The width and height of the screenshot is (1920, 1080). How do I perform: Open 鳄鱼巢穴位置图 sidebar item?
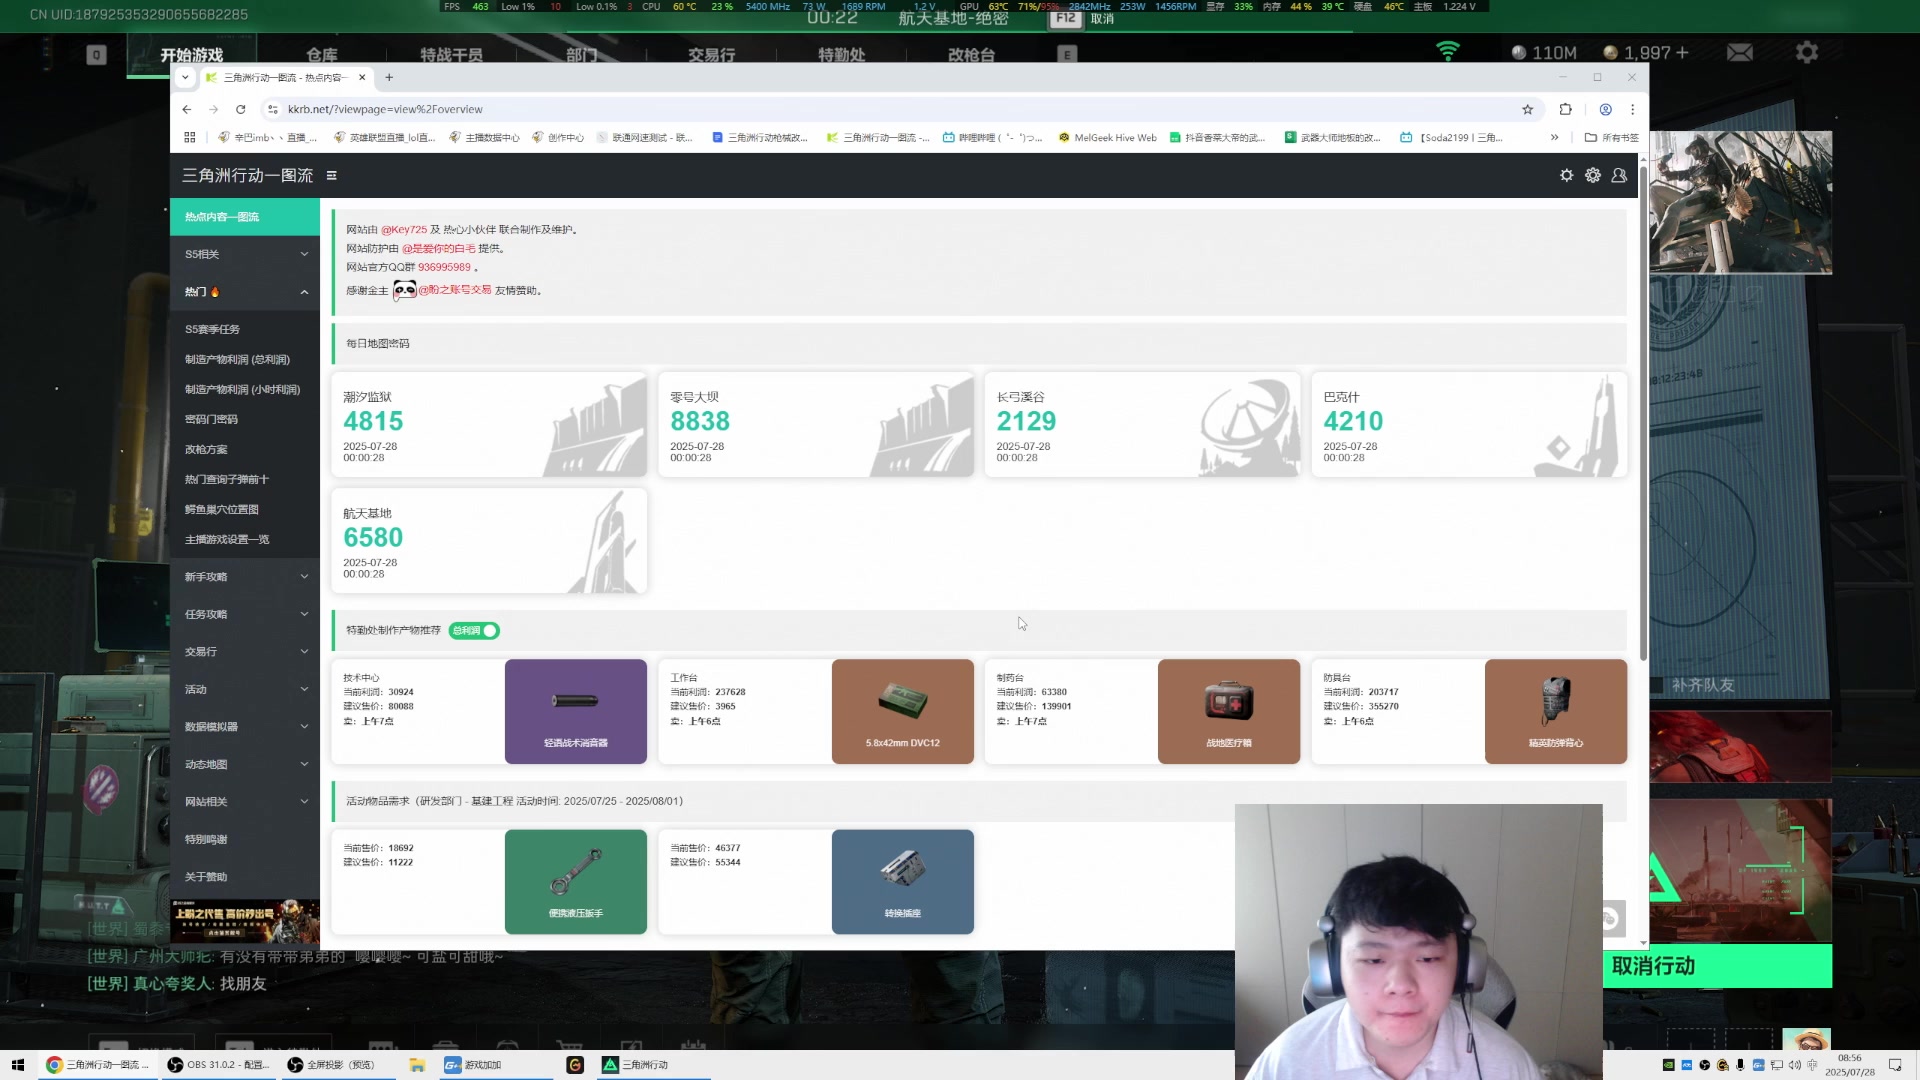pyautogui.click(x=244, y=509)
